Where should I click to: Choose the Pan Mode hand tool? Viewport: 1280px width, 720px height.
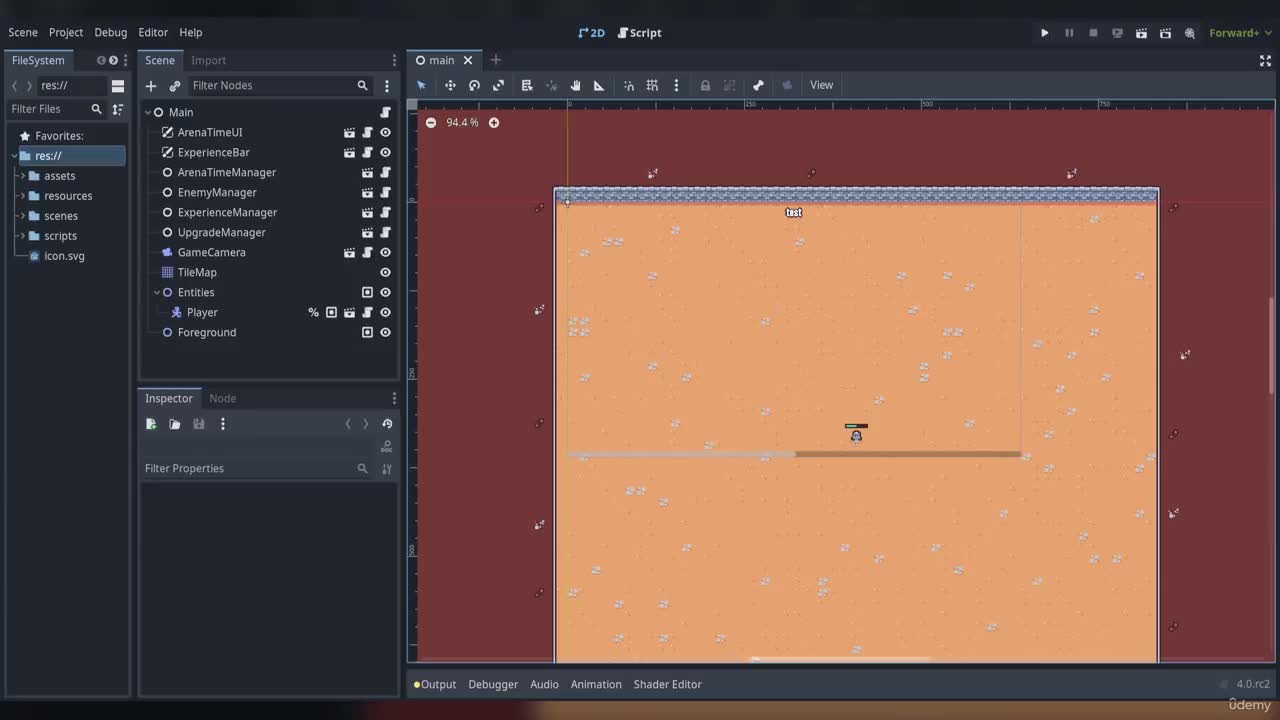click(x=575, y=85)
